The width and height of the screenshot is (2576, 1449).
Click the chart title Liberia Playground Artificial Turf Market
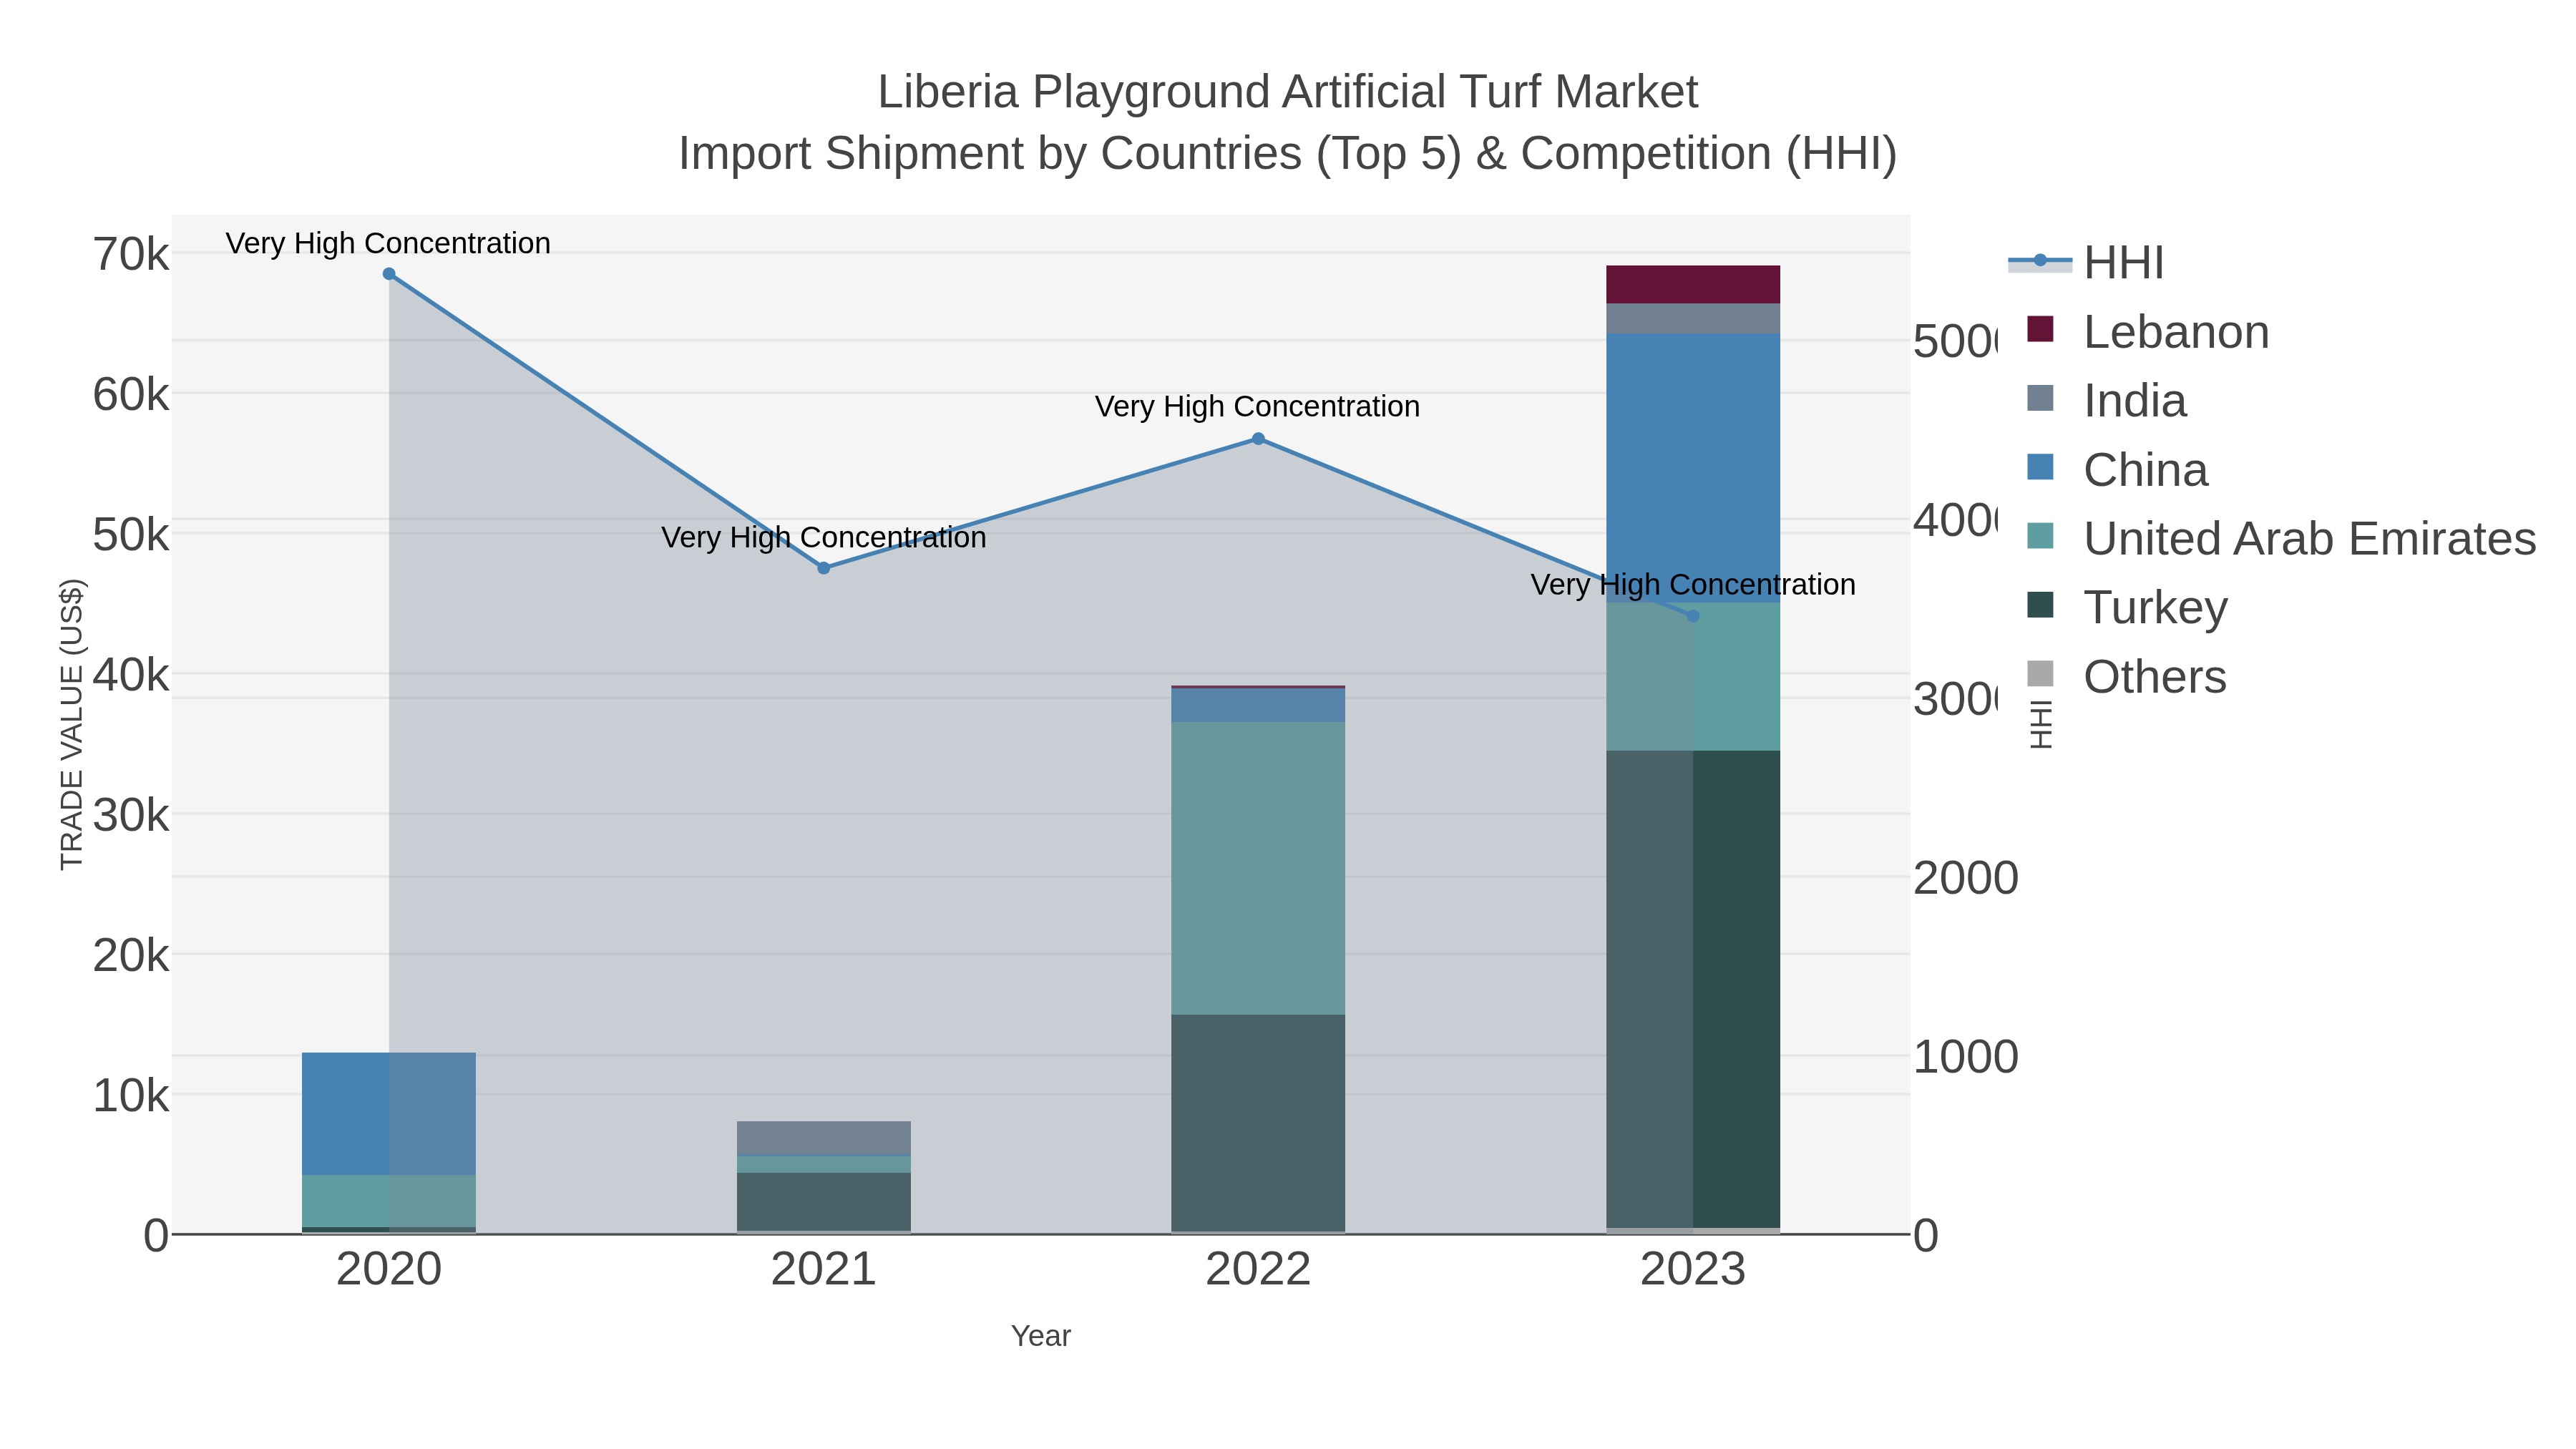1288,92
